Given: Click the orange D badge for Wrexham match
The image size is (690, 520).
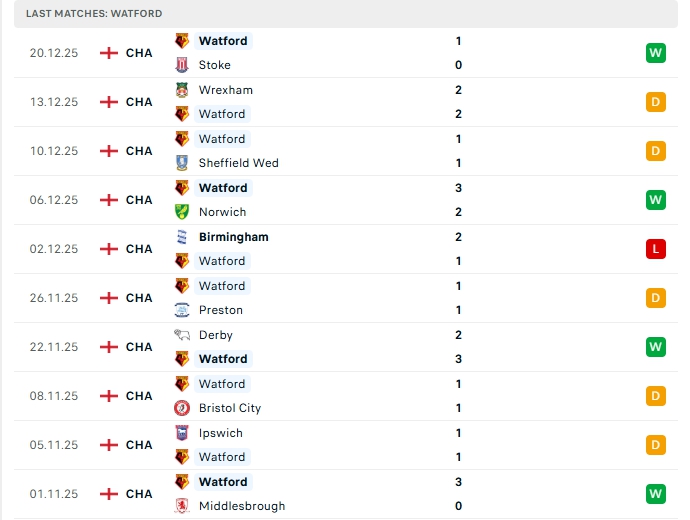Looking at the screenshot, I should tap(656, 102).
